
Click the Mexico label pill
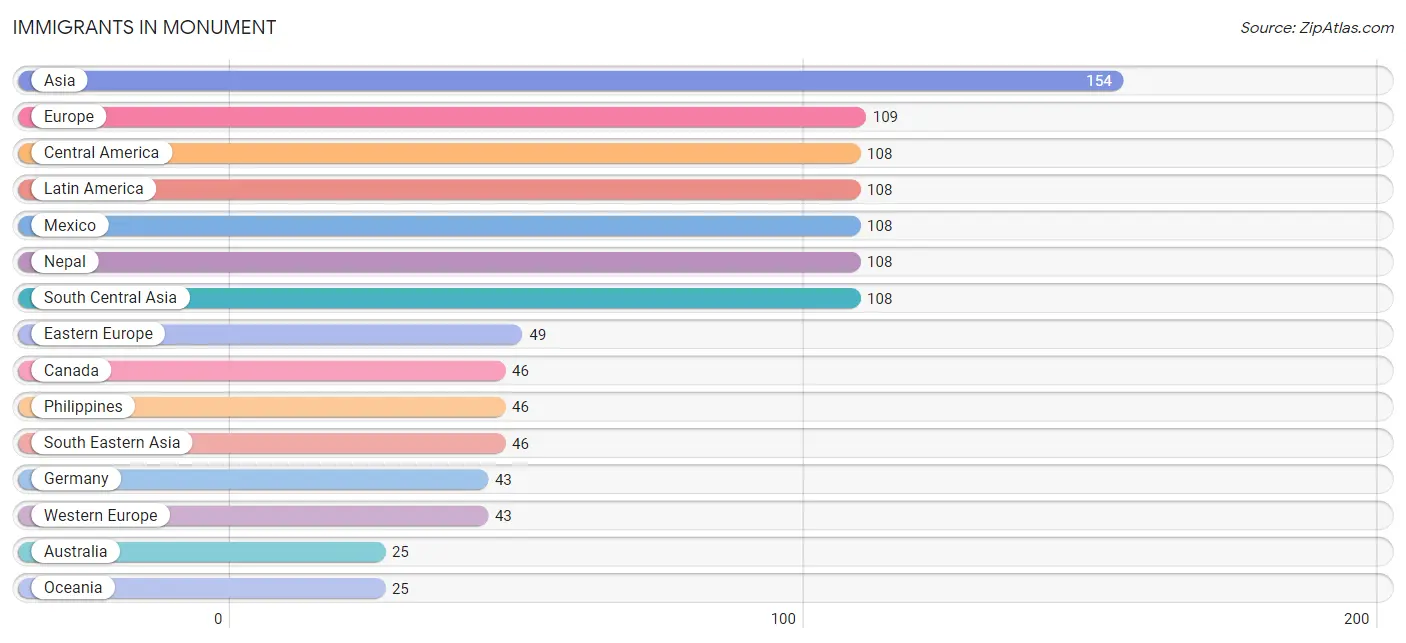[x=70, y=225]
